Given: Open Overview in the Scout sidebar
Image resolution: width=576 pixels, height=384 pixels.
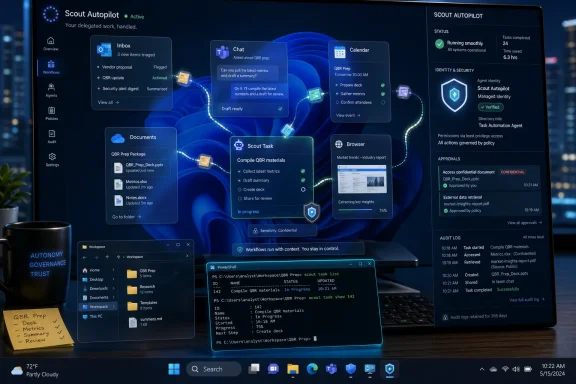Looking at the screenshot, I should (x=51, y=43).
